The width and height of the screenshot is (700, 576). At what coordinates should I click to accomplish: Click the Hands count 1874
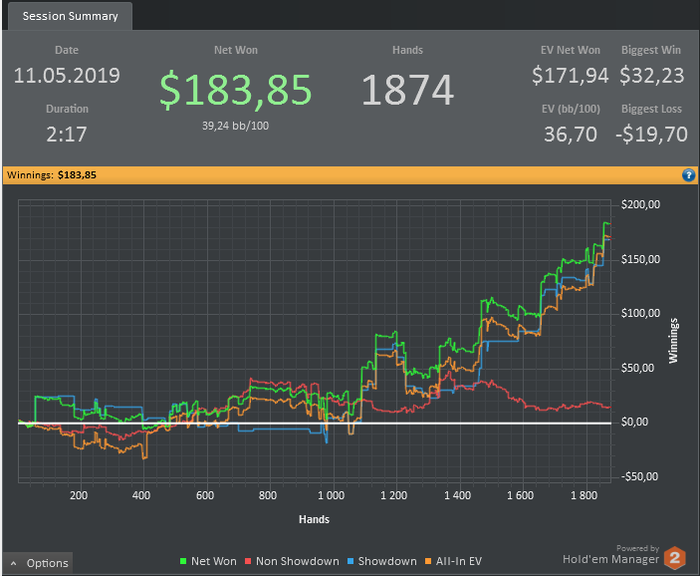(408, 90)
